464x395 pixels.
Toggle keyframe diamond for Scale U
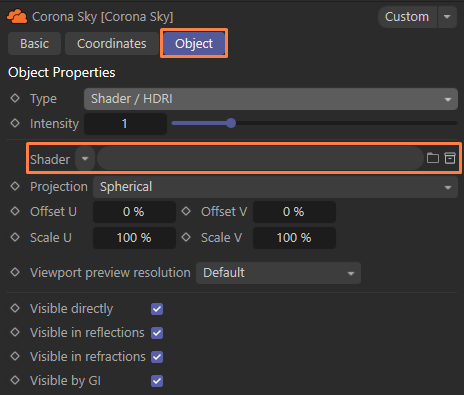coord(15,237)
